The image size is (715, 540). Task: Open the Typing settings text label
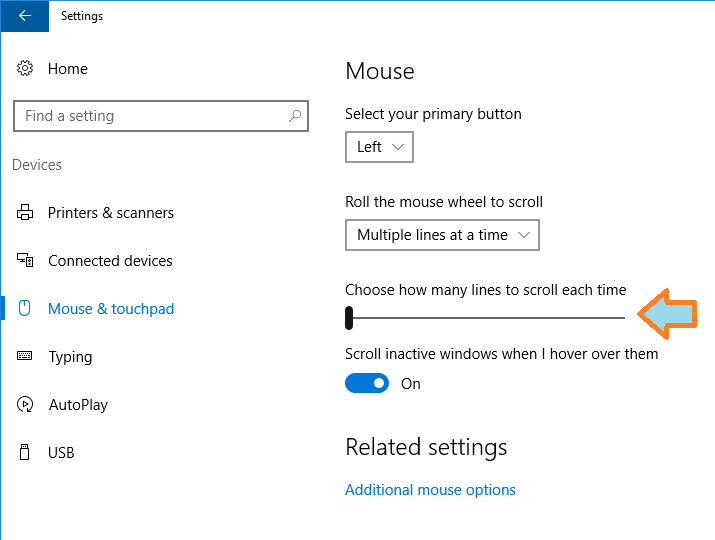(x=70, y=357)
